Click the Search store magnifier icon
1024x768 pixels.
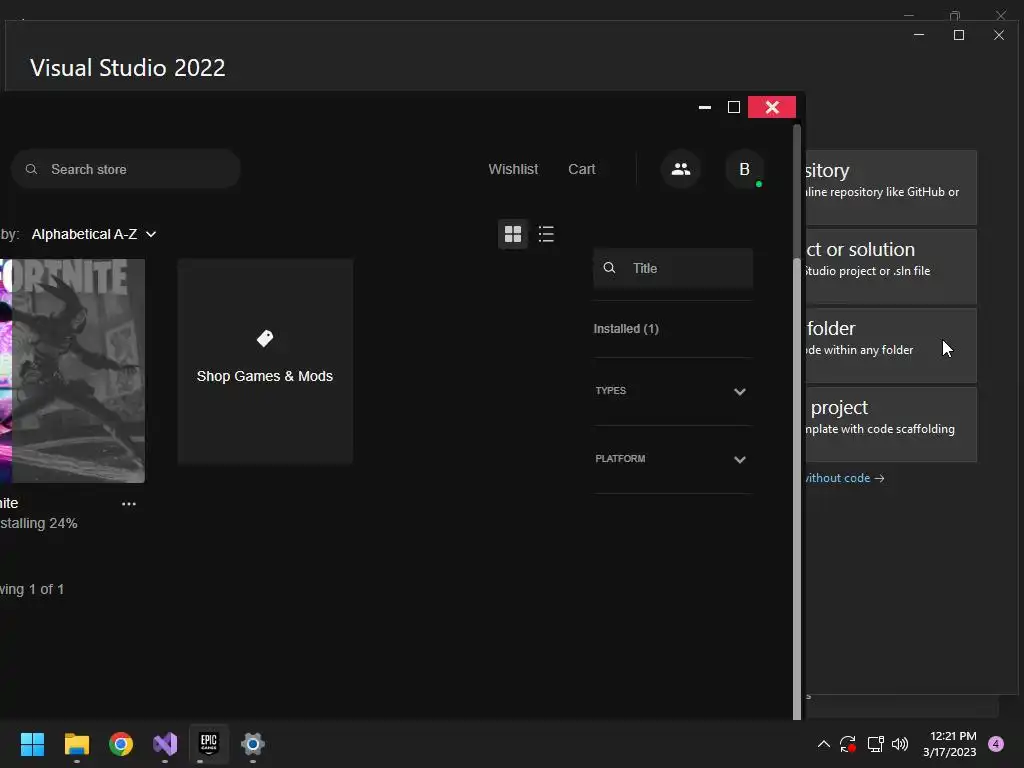[31, 169]
